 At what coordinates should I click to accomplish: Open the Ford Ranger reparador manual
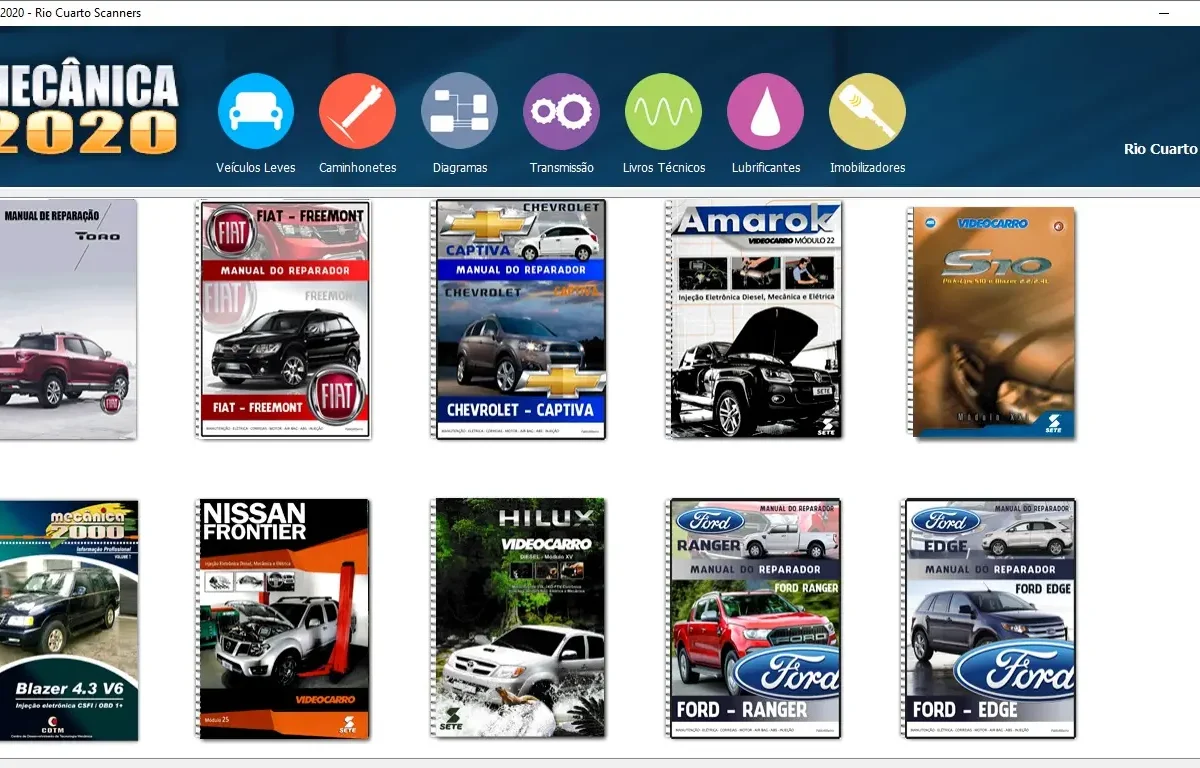pos(753,618)
